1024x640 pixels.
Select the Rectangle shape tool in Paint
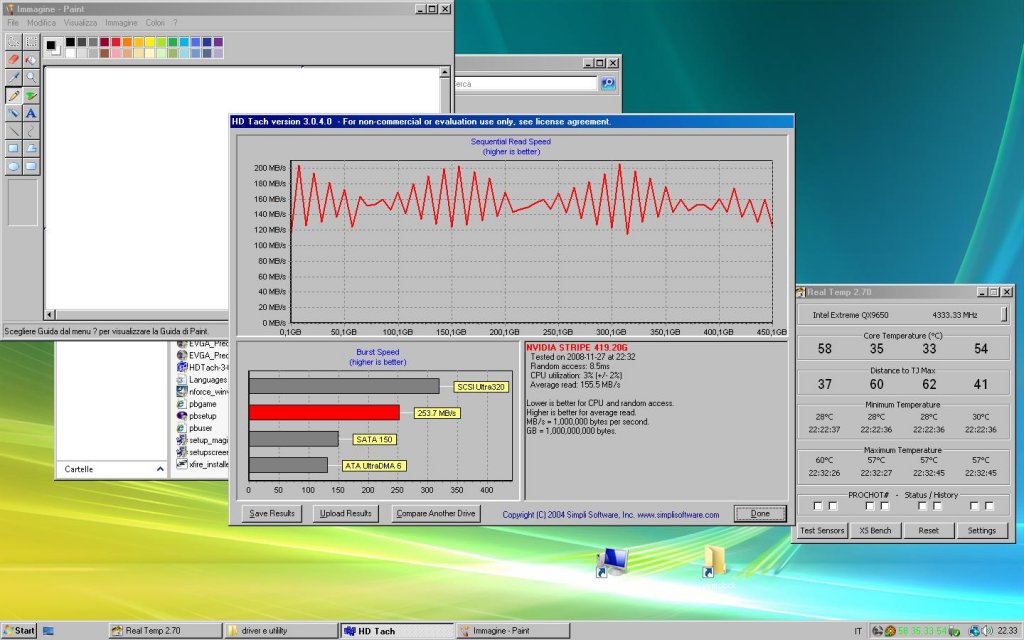pos(13,148)
